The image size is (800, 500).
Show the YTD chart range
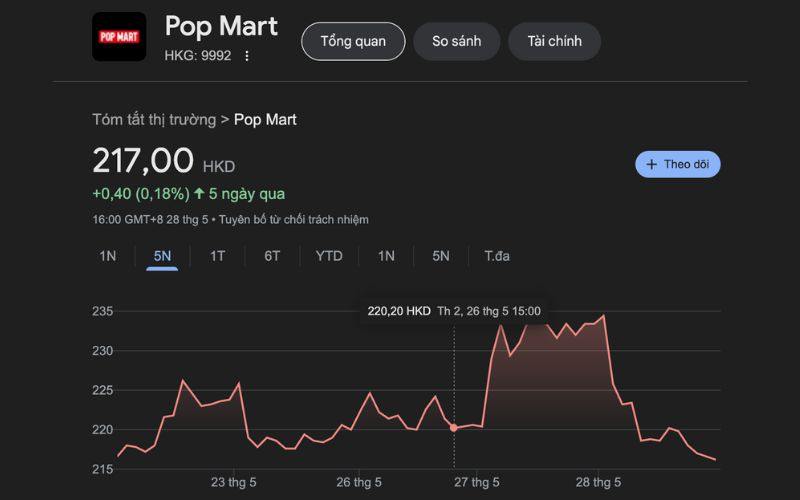click(x=329, y=256)
